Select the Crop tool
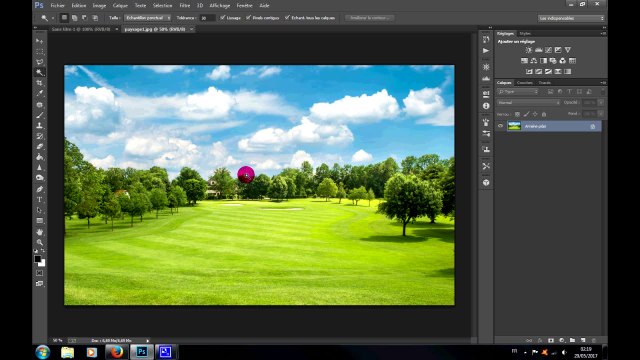The height and width of the screenshot is (360, 640). point(40,83)
